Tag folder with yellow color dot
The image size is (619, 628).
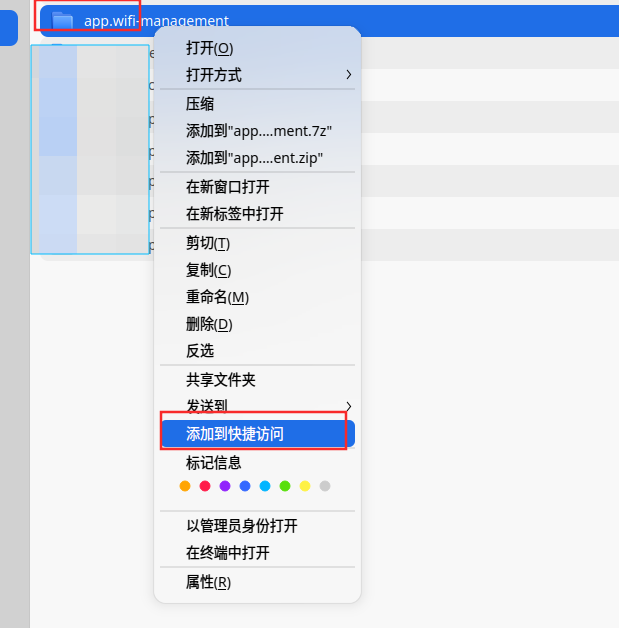[x=305, y=486]
